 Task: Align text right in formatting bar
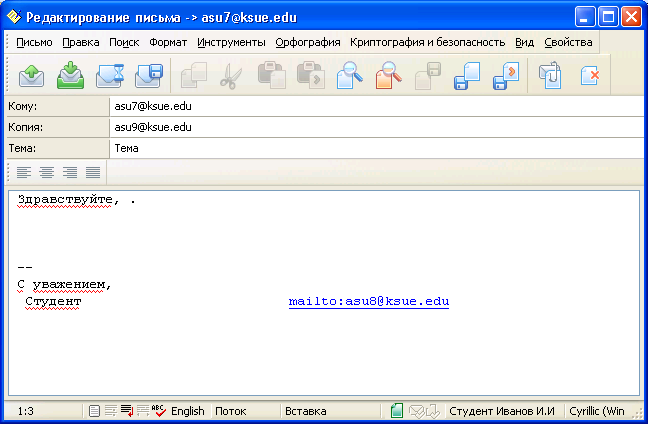click(x=70, y=172)
